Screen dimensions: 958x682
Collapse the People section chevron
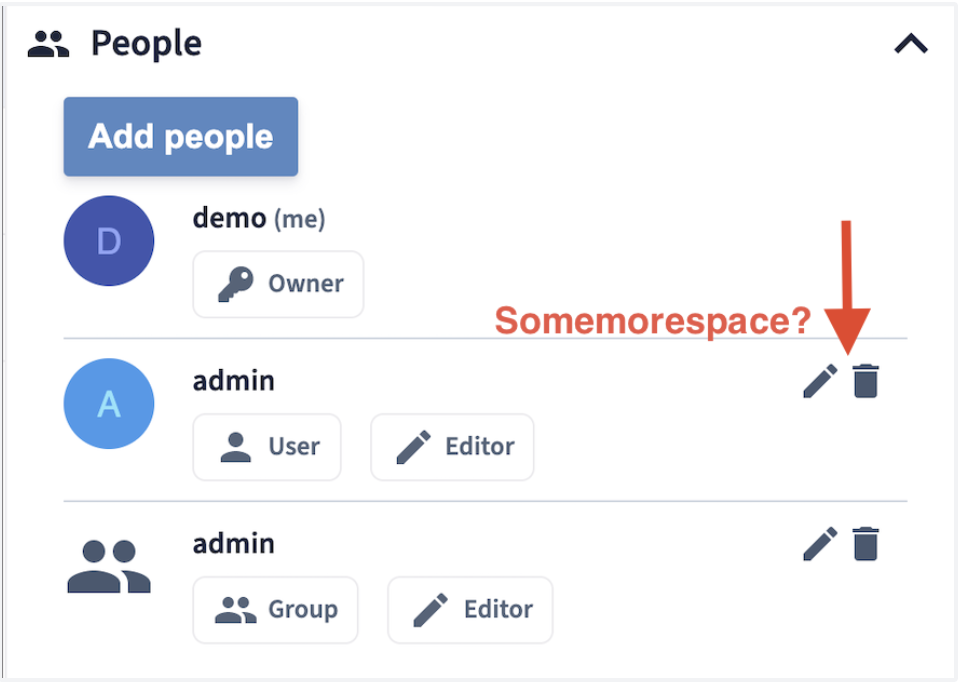pos(911,44)
